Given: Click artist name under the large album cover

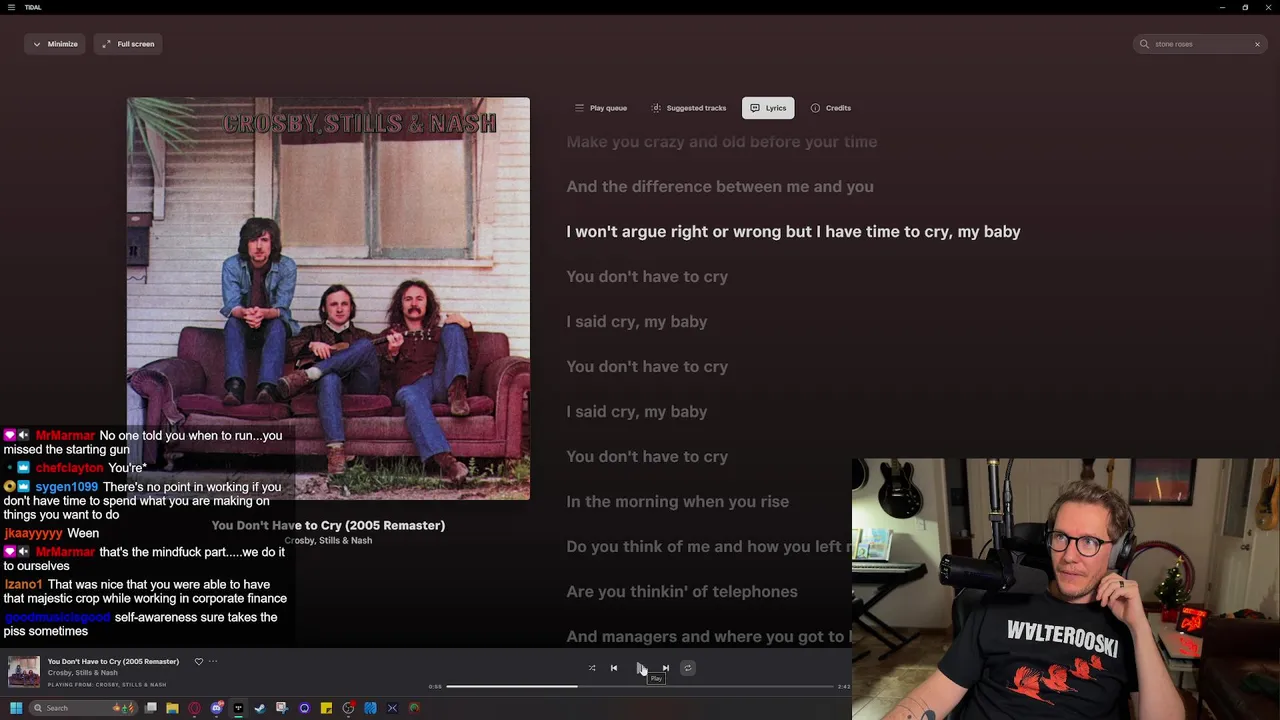Looking at the screenshot, I should click(328, 540).
